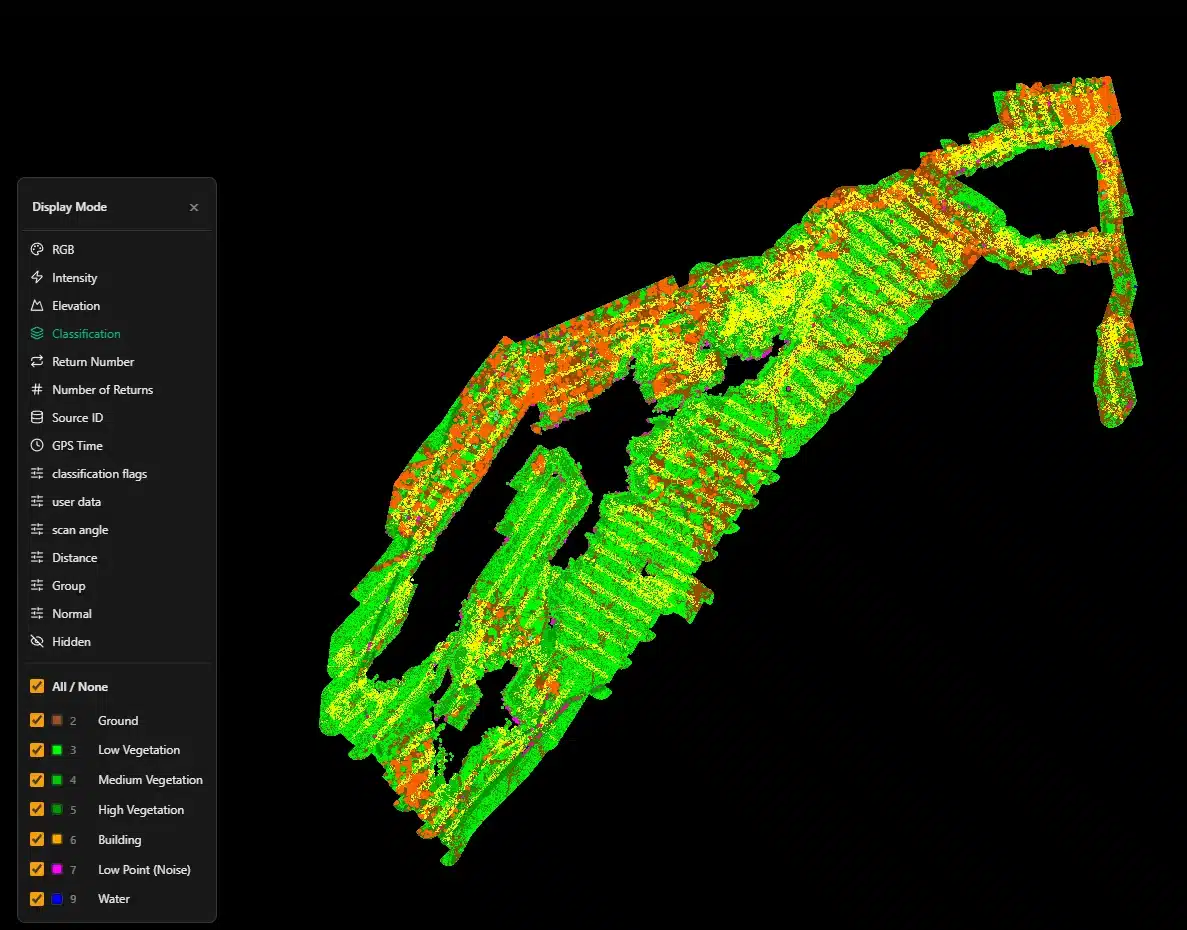Click the dark green High Vegetation swatch
Screen dimensions: 1187x930
point(57,809)
